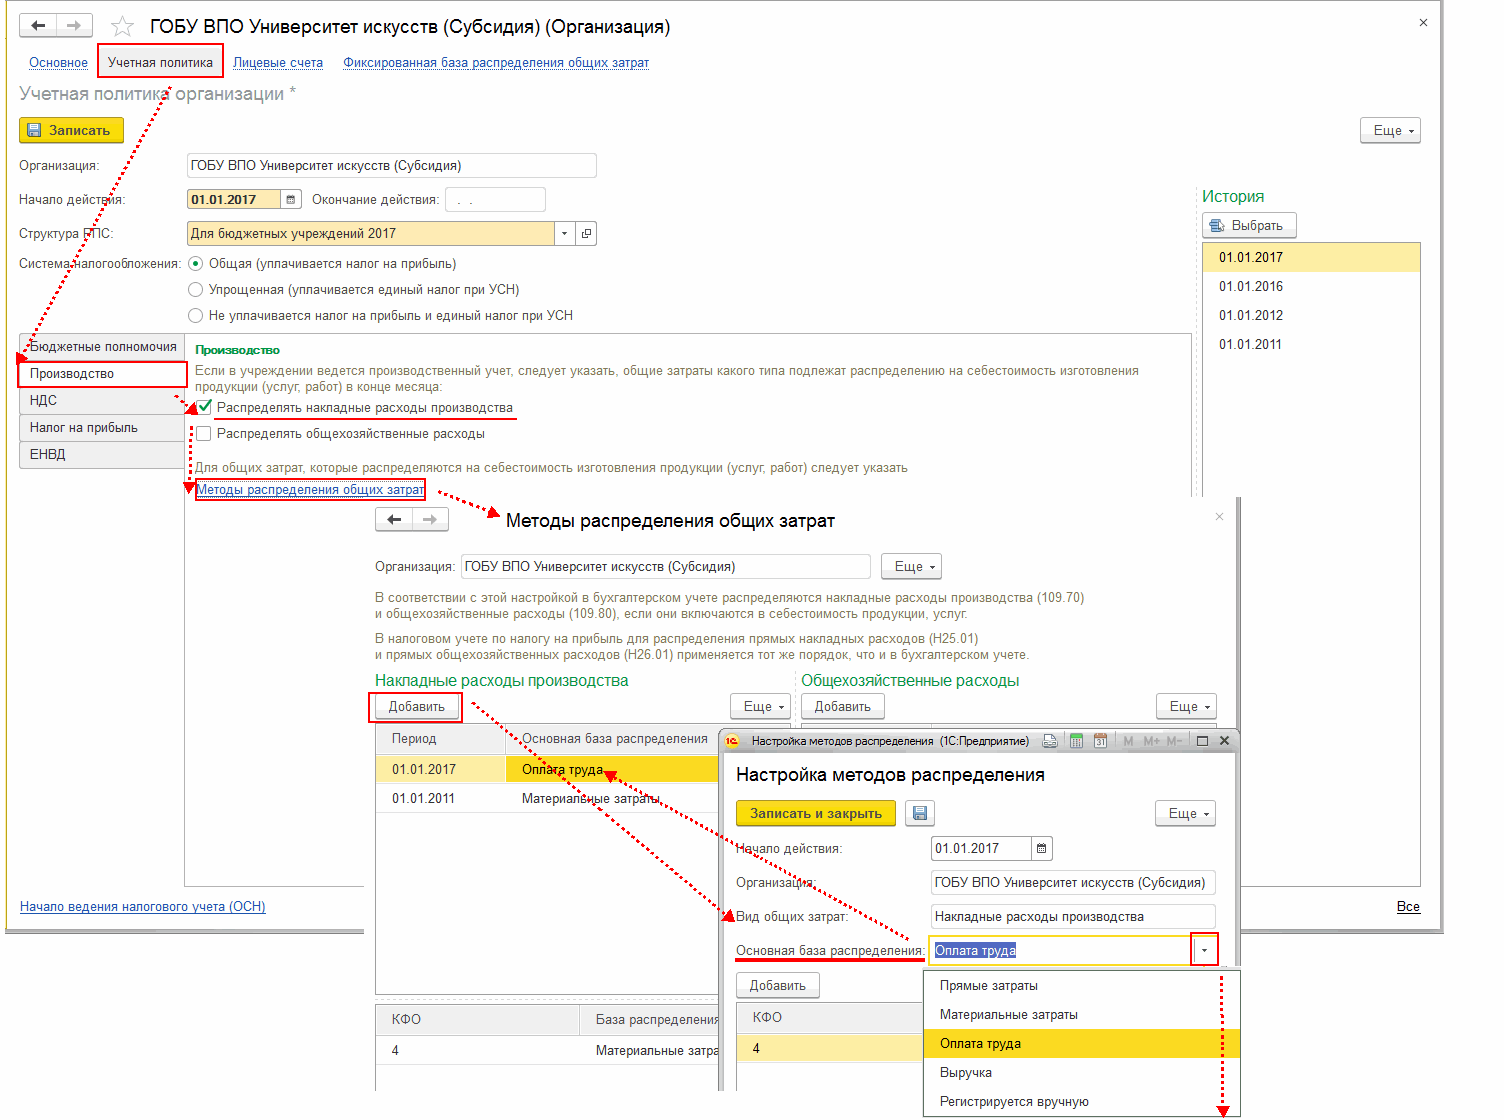This screenshot has height=1120, width=1504.
Task: Select ЕНВД side tab
Action: [x=102, y=455]
